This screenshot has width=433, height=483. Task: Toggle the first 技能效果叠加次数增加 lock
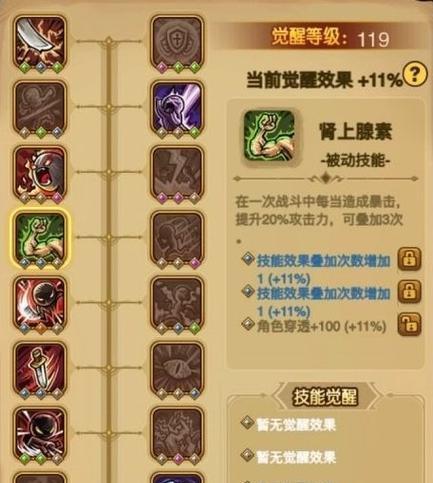tap(409, 259)
